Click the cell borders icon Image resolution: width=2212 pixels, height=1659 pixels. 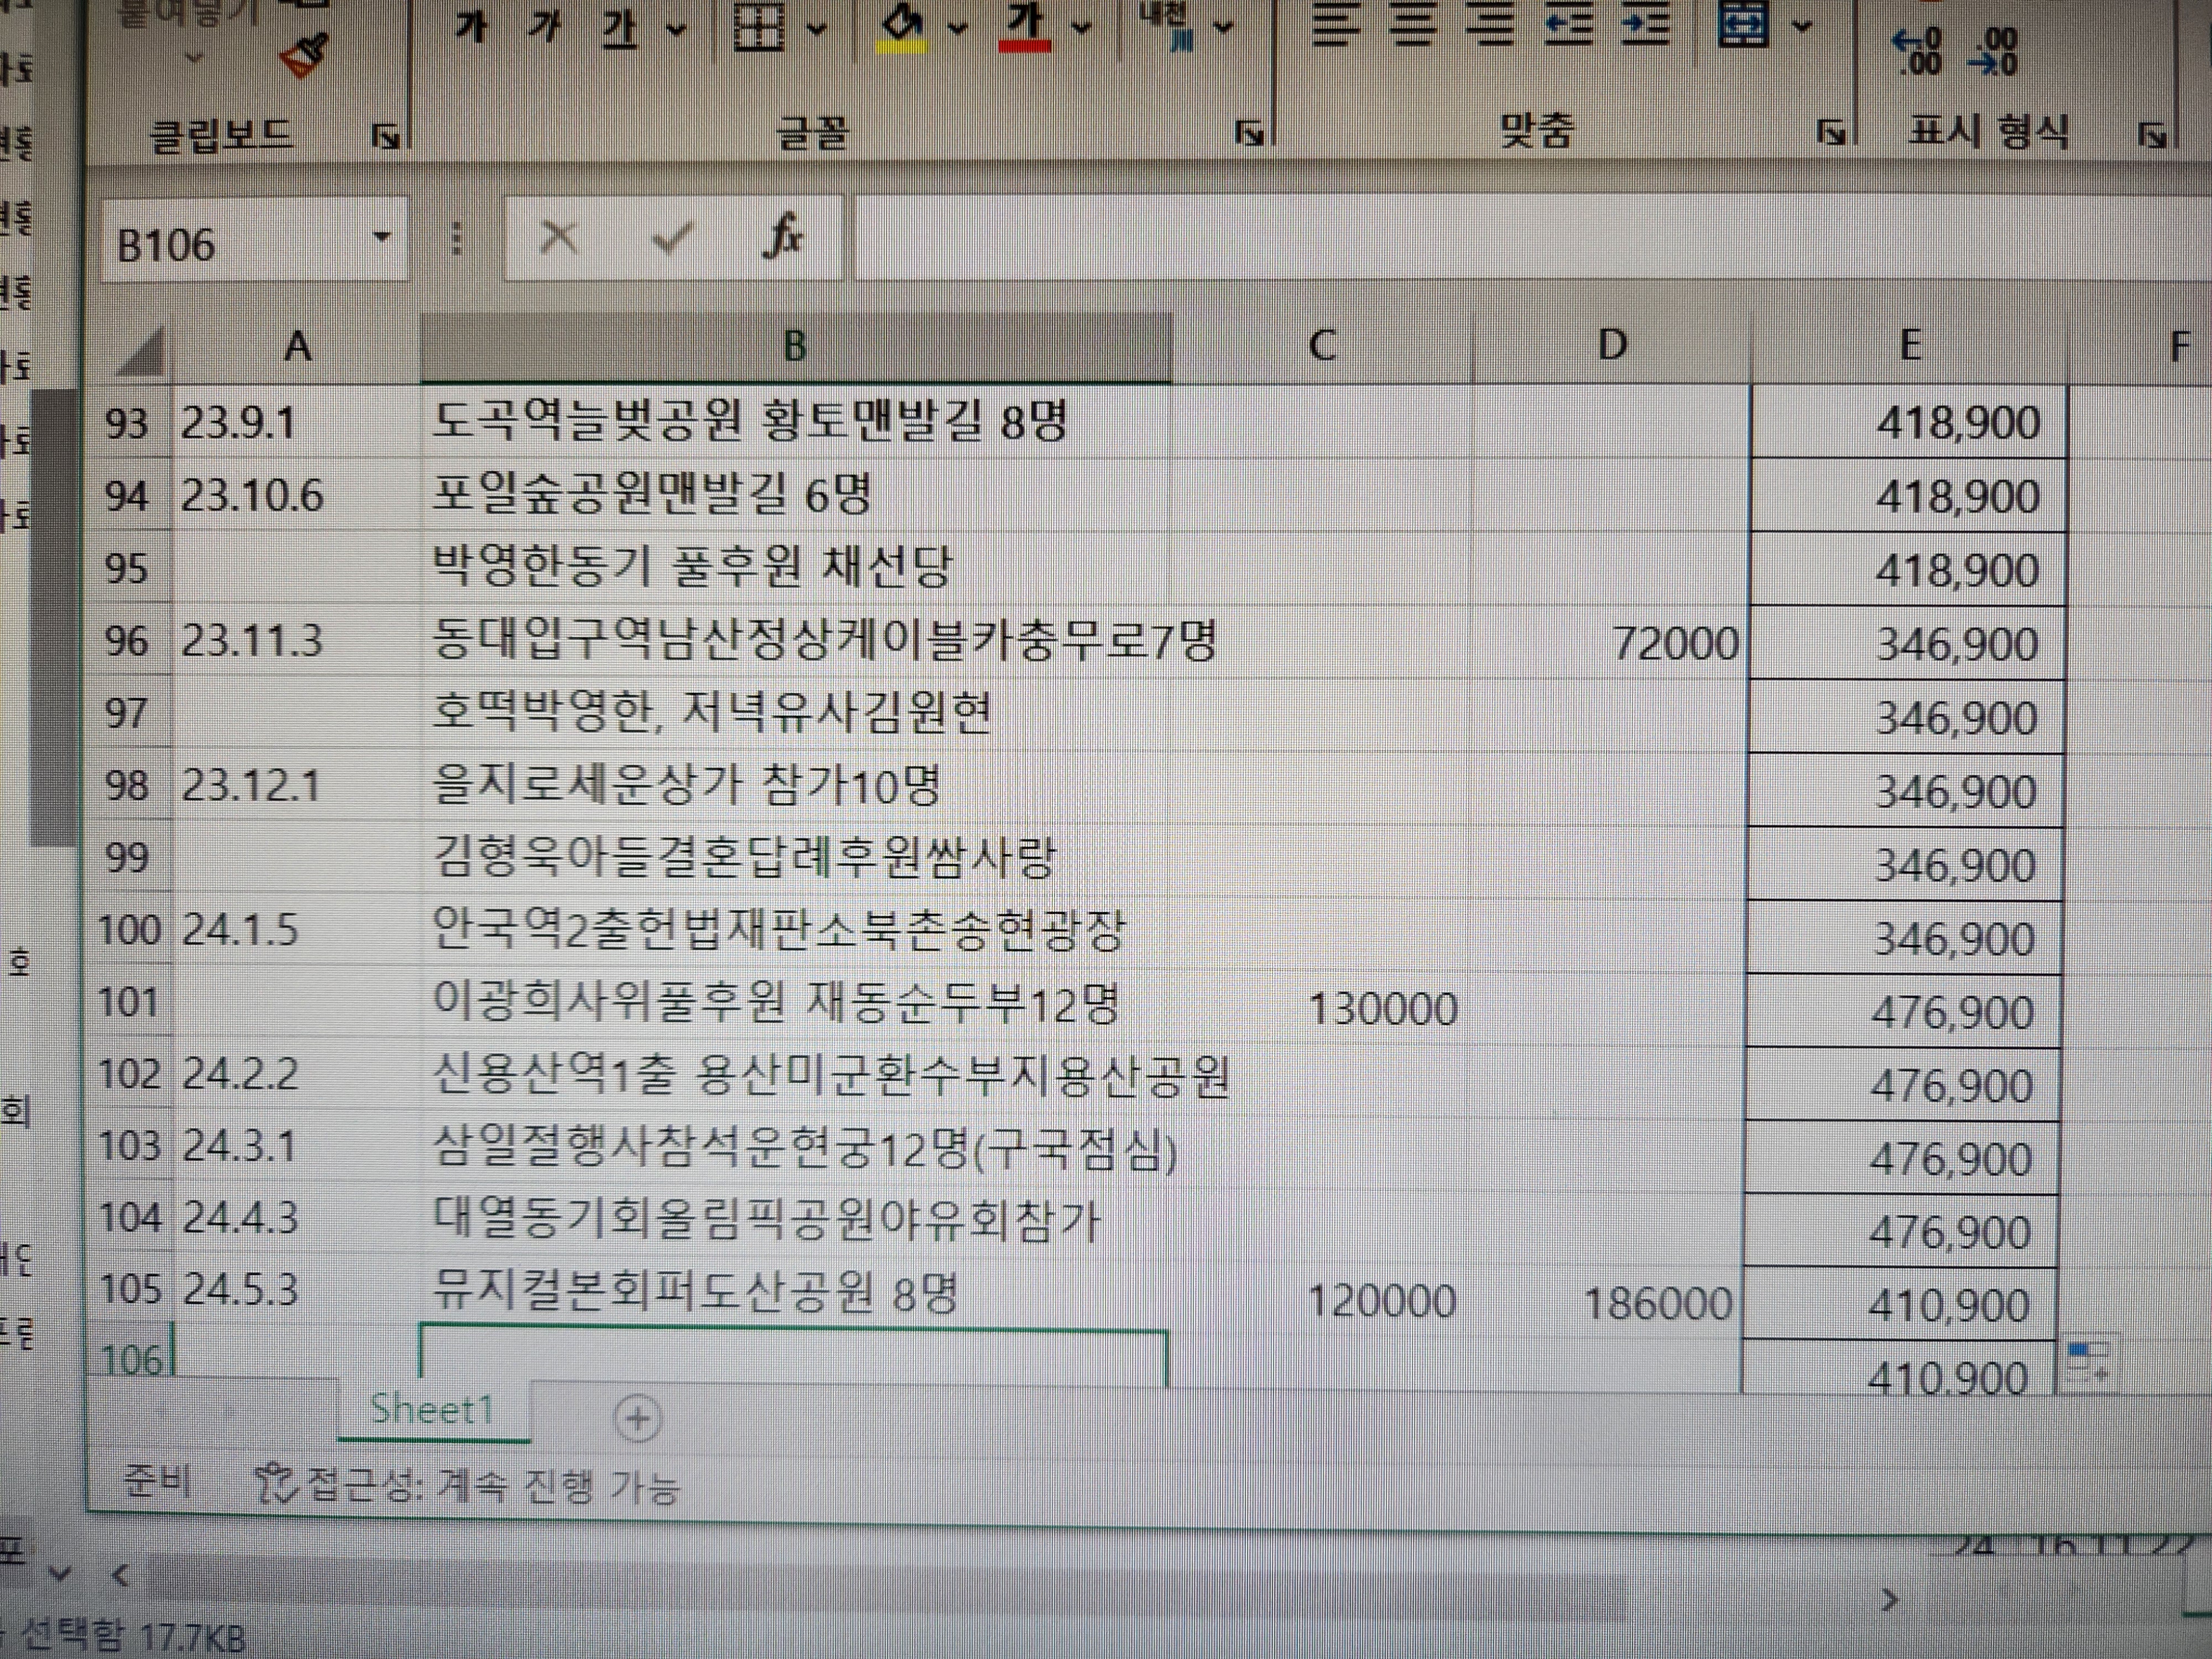pos(759,27)
